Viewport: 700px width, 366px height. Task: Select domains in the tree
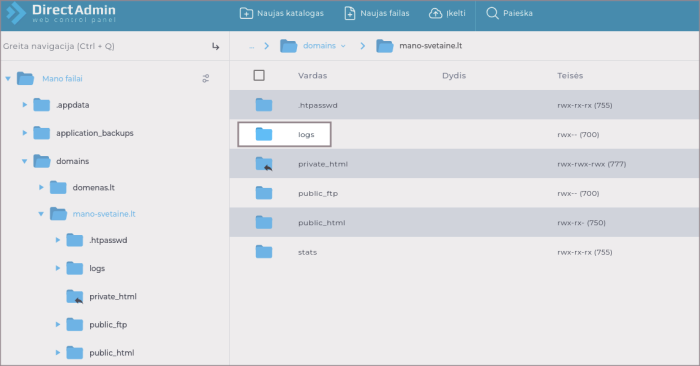pos(72,161)
